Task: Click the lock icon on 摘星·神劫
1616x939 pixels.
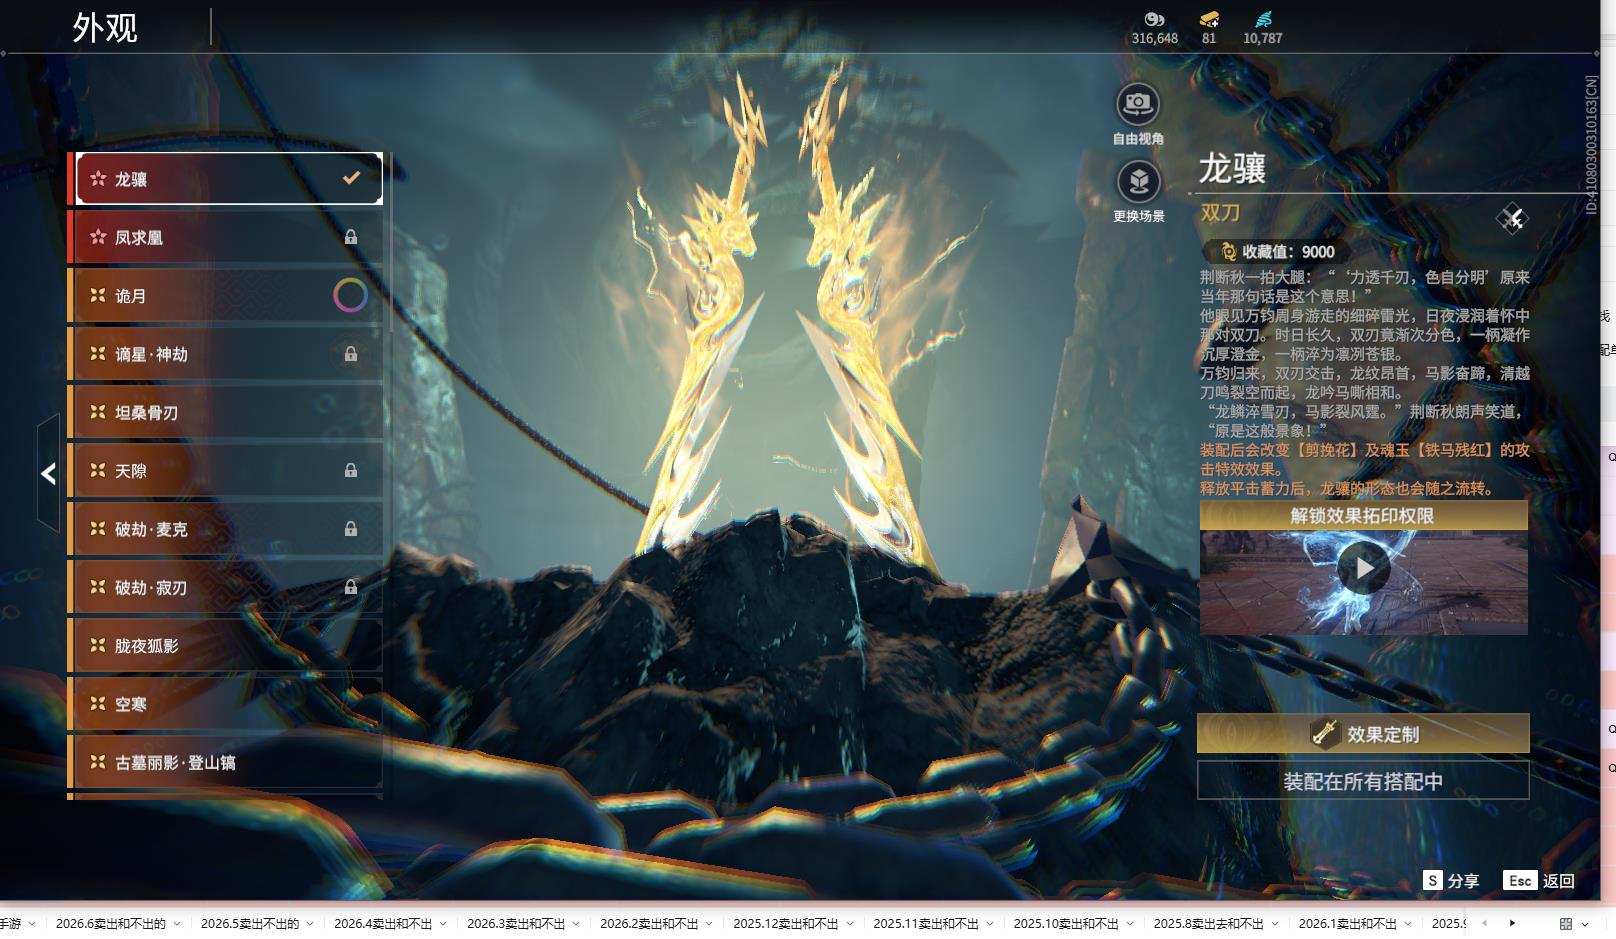Action: (351, 354)
